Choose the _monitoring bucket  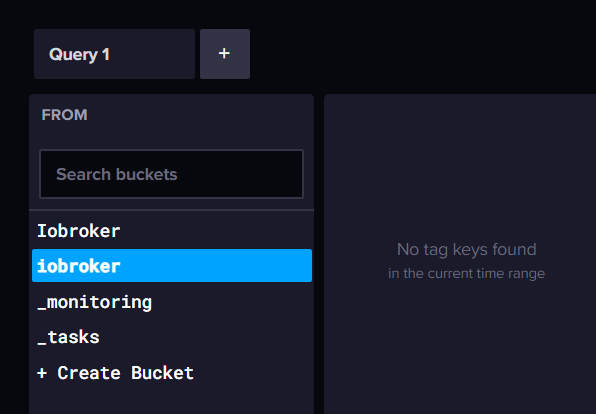pyautogui.click(x=172, y=302)
